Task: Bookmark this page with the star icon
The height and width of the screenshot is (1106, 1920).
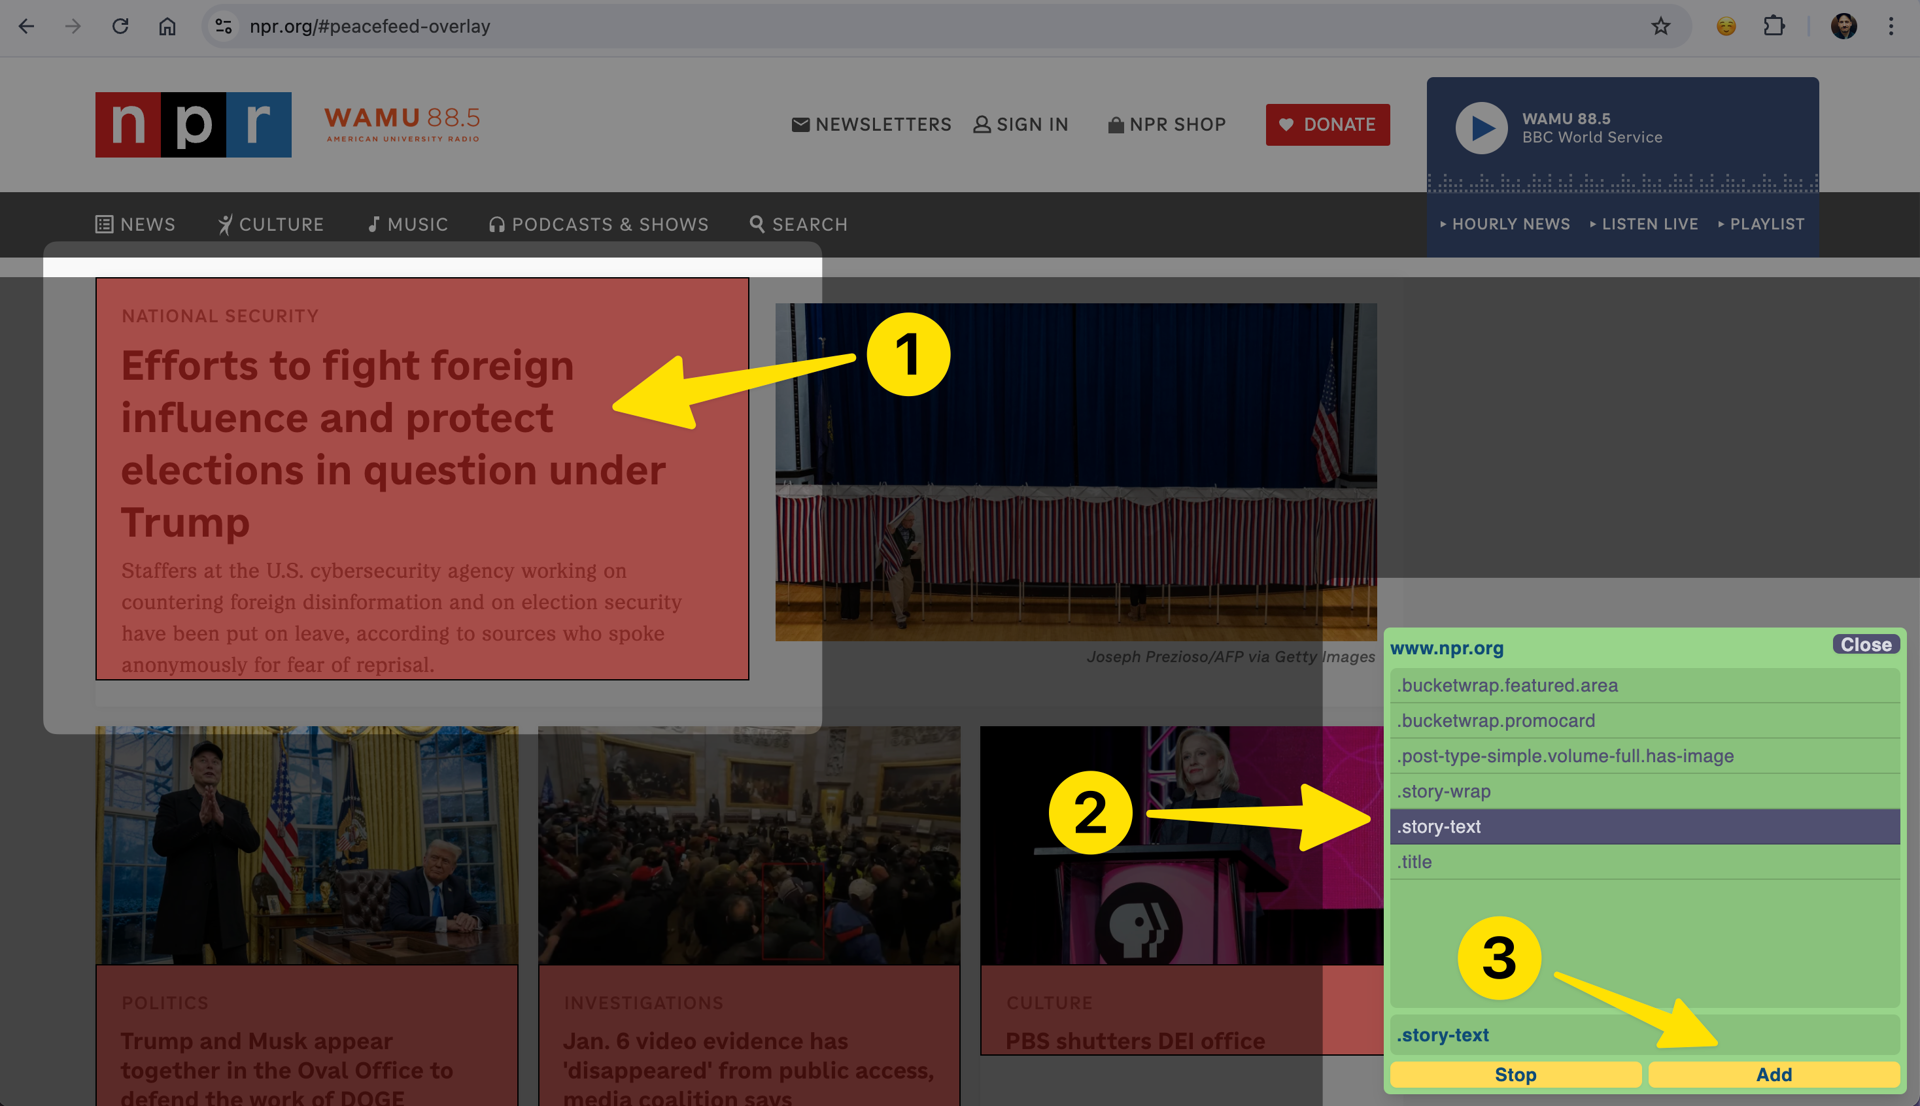Action: [x=1660, y=26]
